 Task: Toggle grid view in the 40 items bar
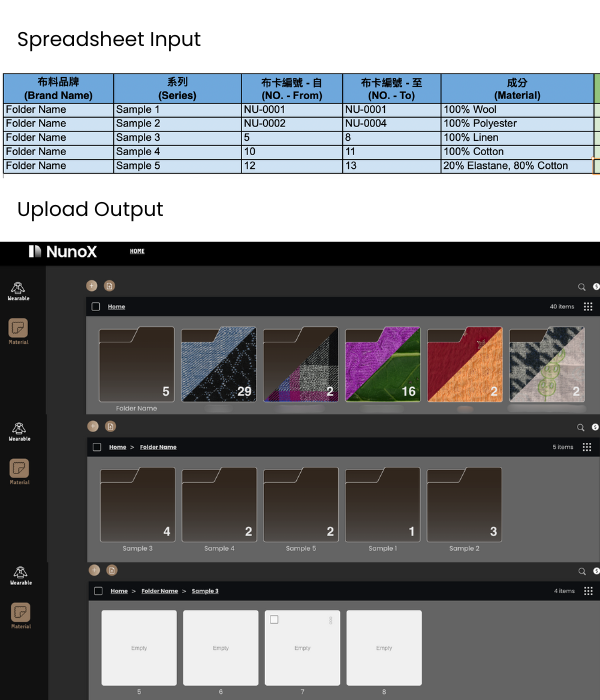pyautogui.click(x=588, y=307)
